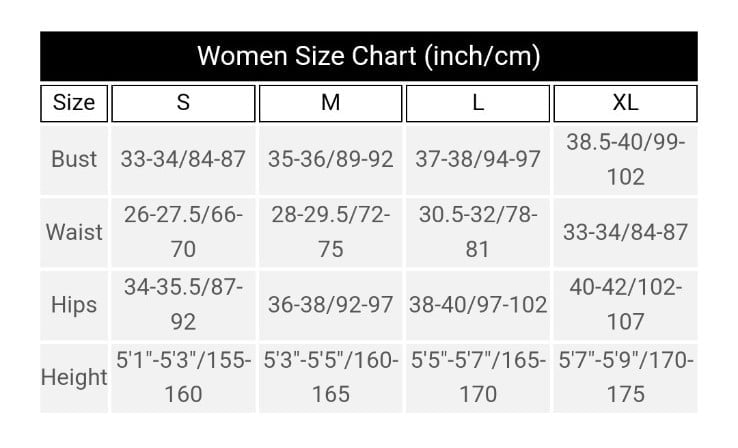Image resolution: width=738 pixels, height=448 pixels.
Task: Click height cell 5'1"-5'3"/155-160
Action: pos(183,378)
